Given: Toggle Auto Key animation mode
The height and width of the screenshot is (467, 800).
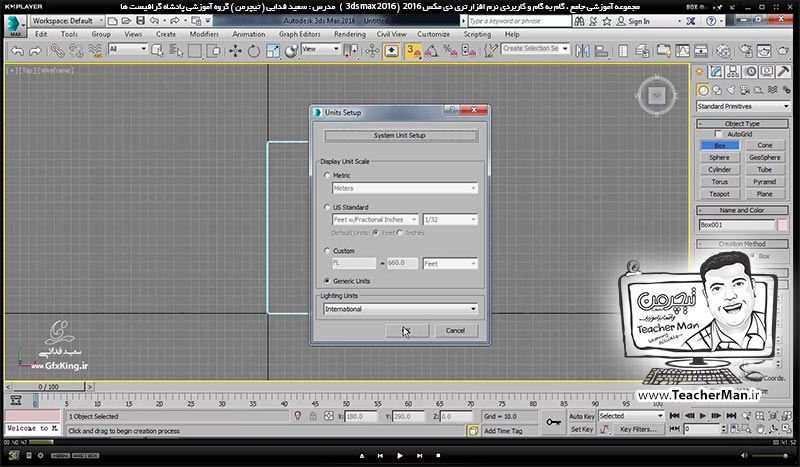Looking at the screenshot, I should (x=582, y=416).
